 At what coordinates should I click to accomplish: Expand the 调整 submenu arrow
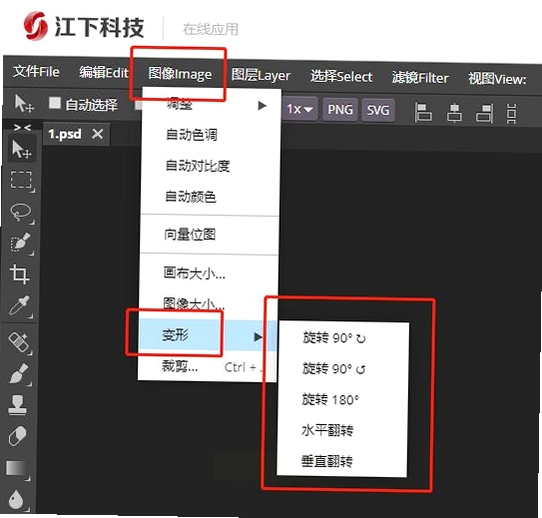pyautogui.click(x=262, y=105)
